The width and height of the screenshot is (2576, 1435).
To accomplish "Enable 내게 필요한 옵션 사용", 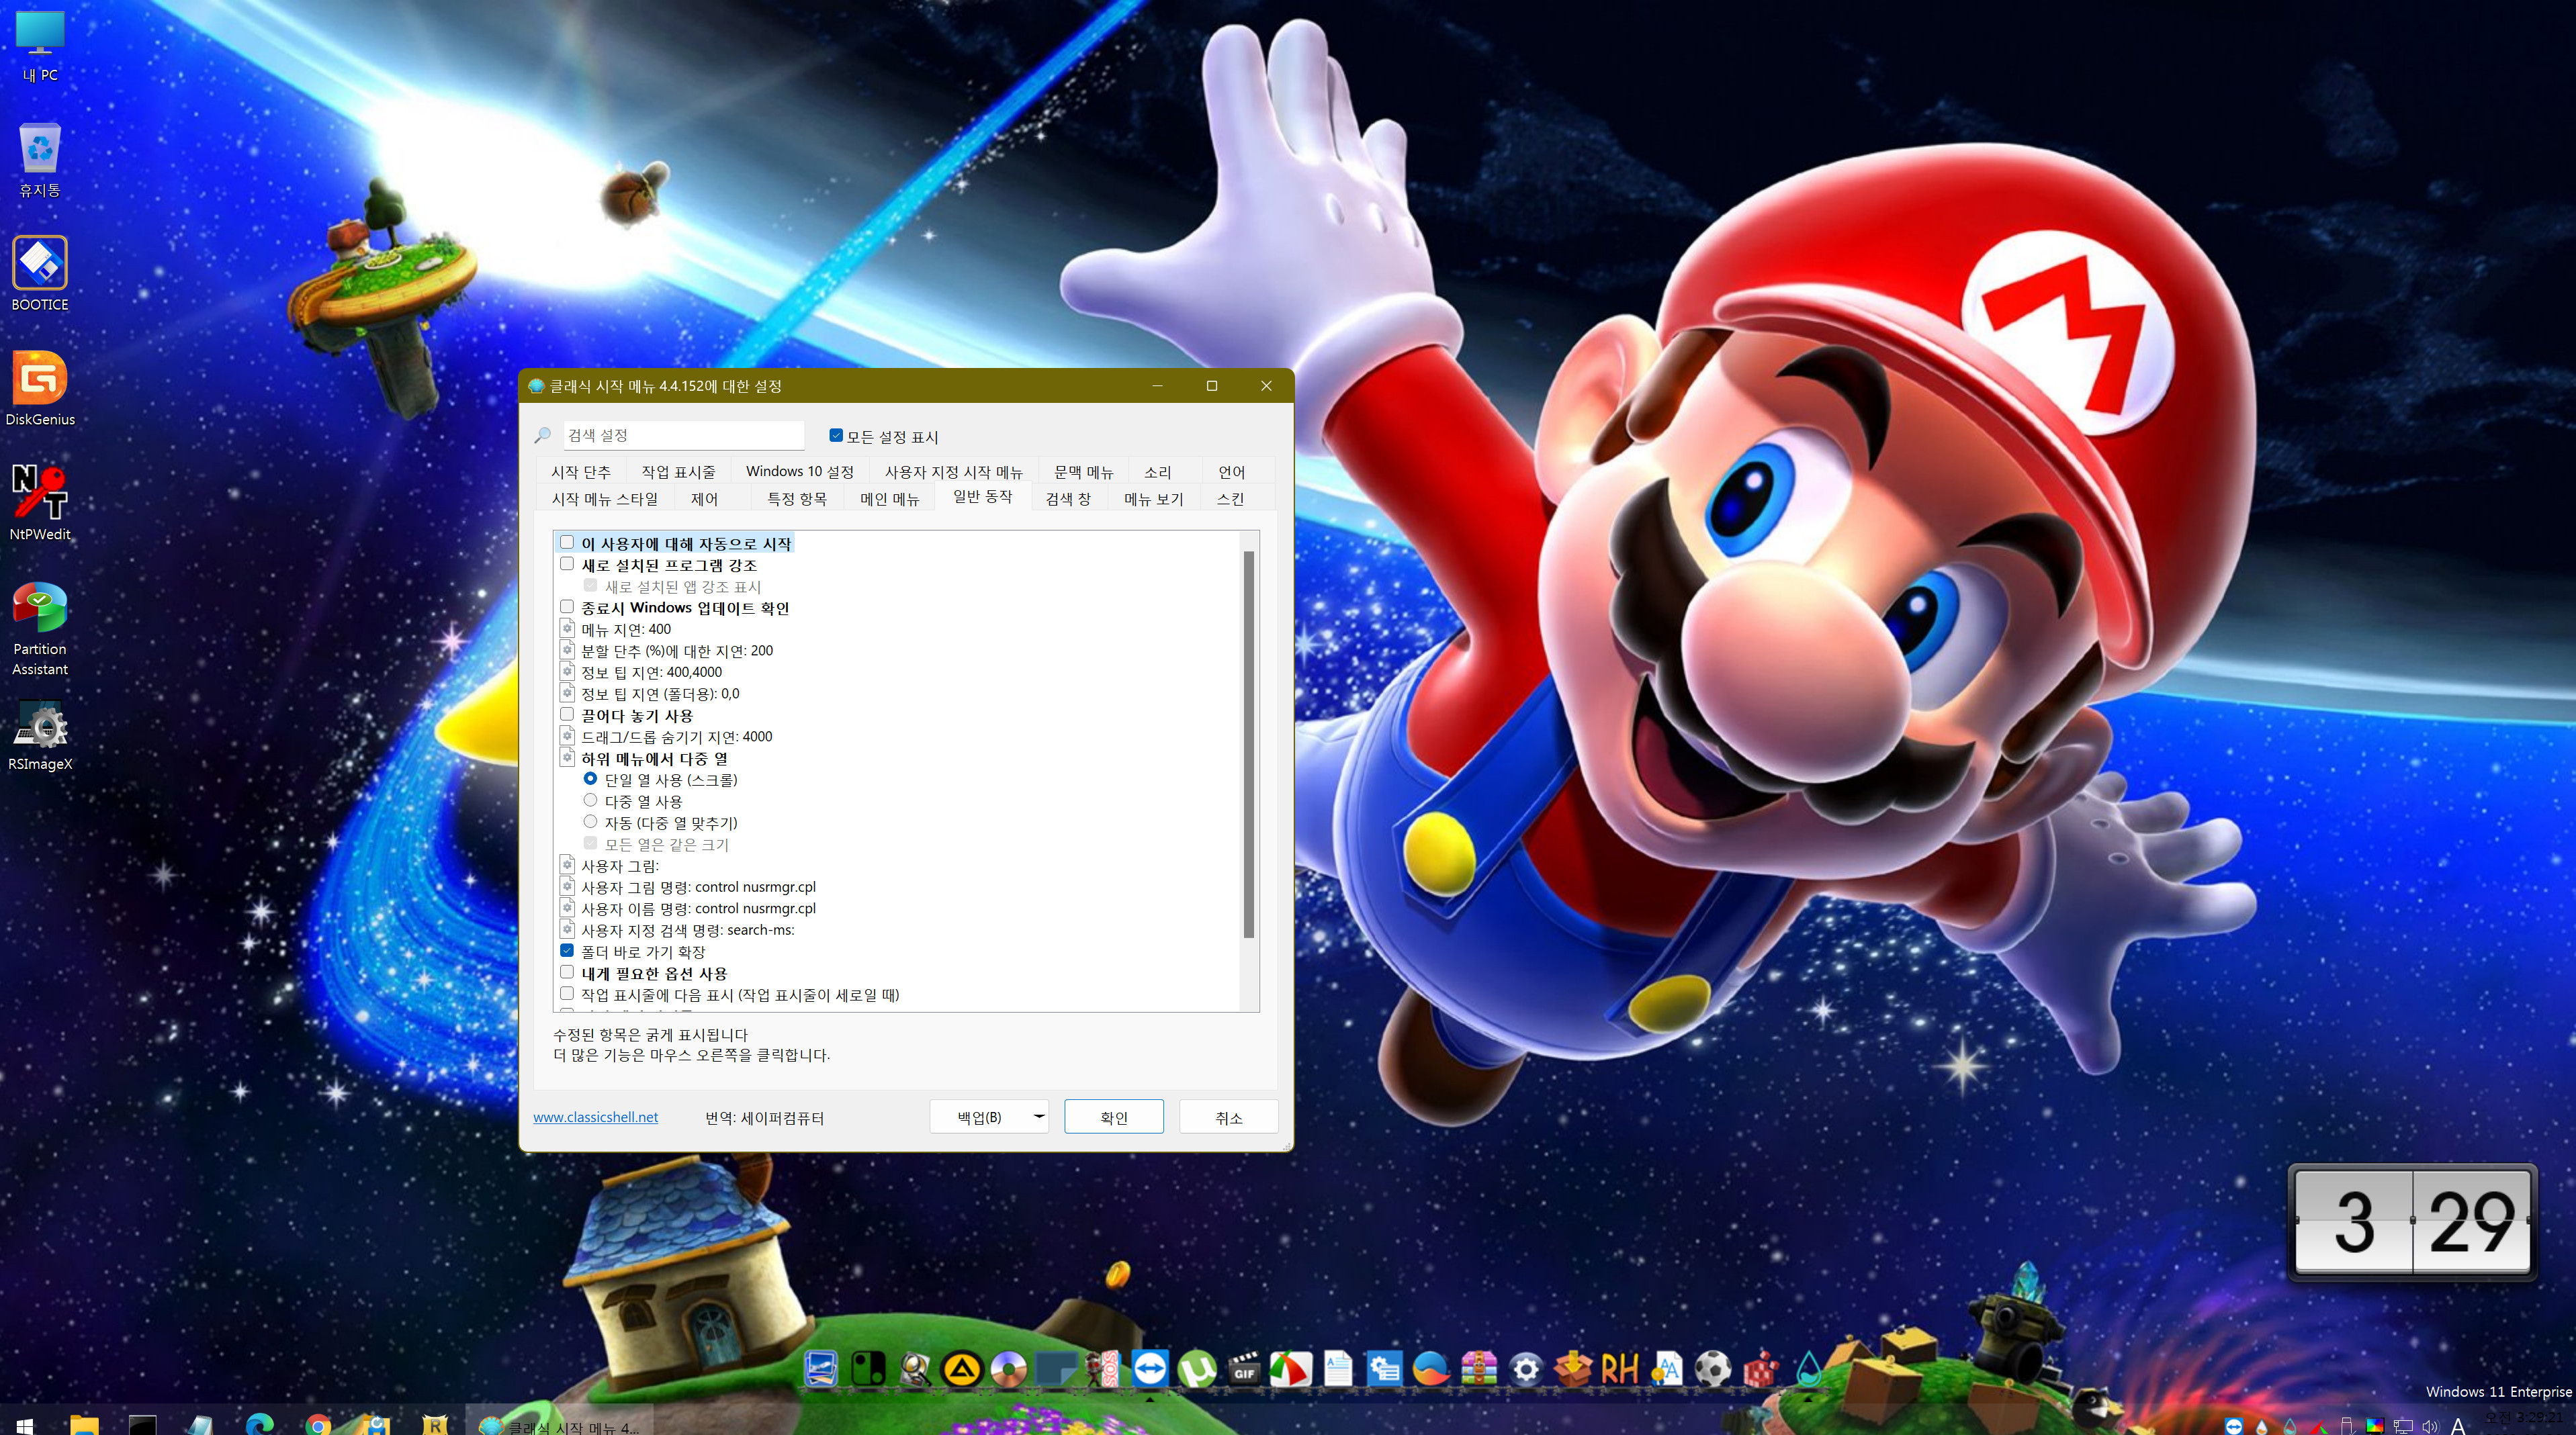I will click(567, 972).
